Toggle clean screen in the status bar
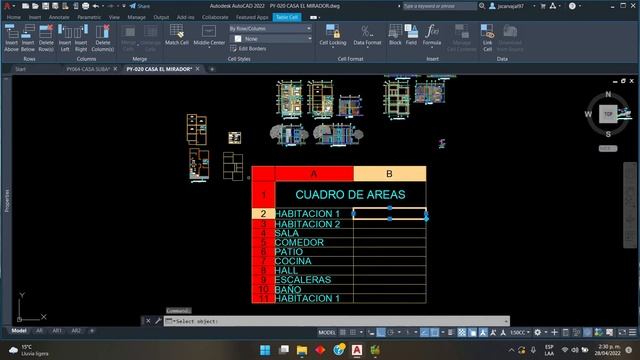 point(622,333)
